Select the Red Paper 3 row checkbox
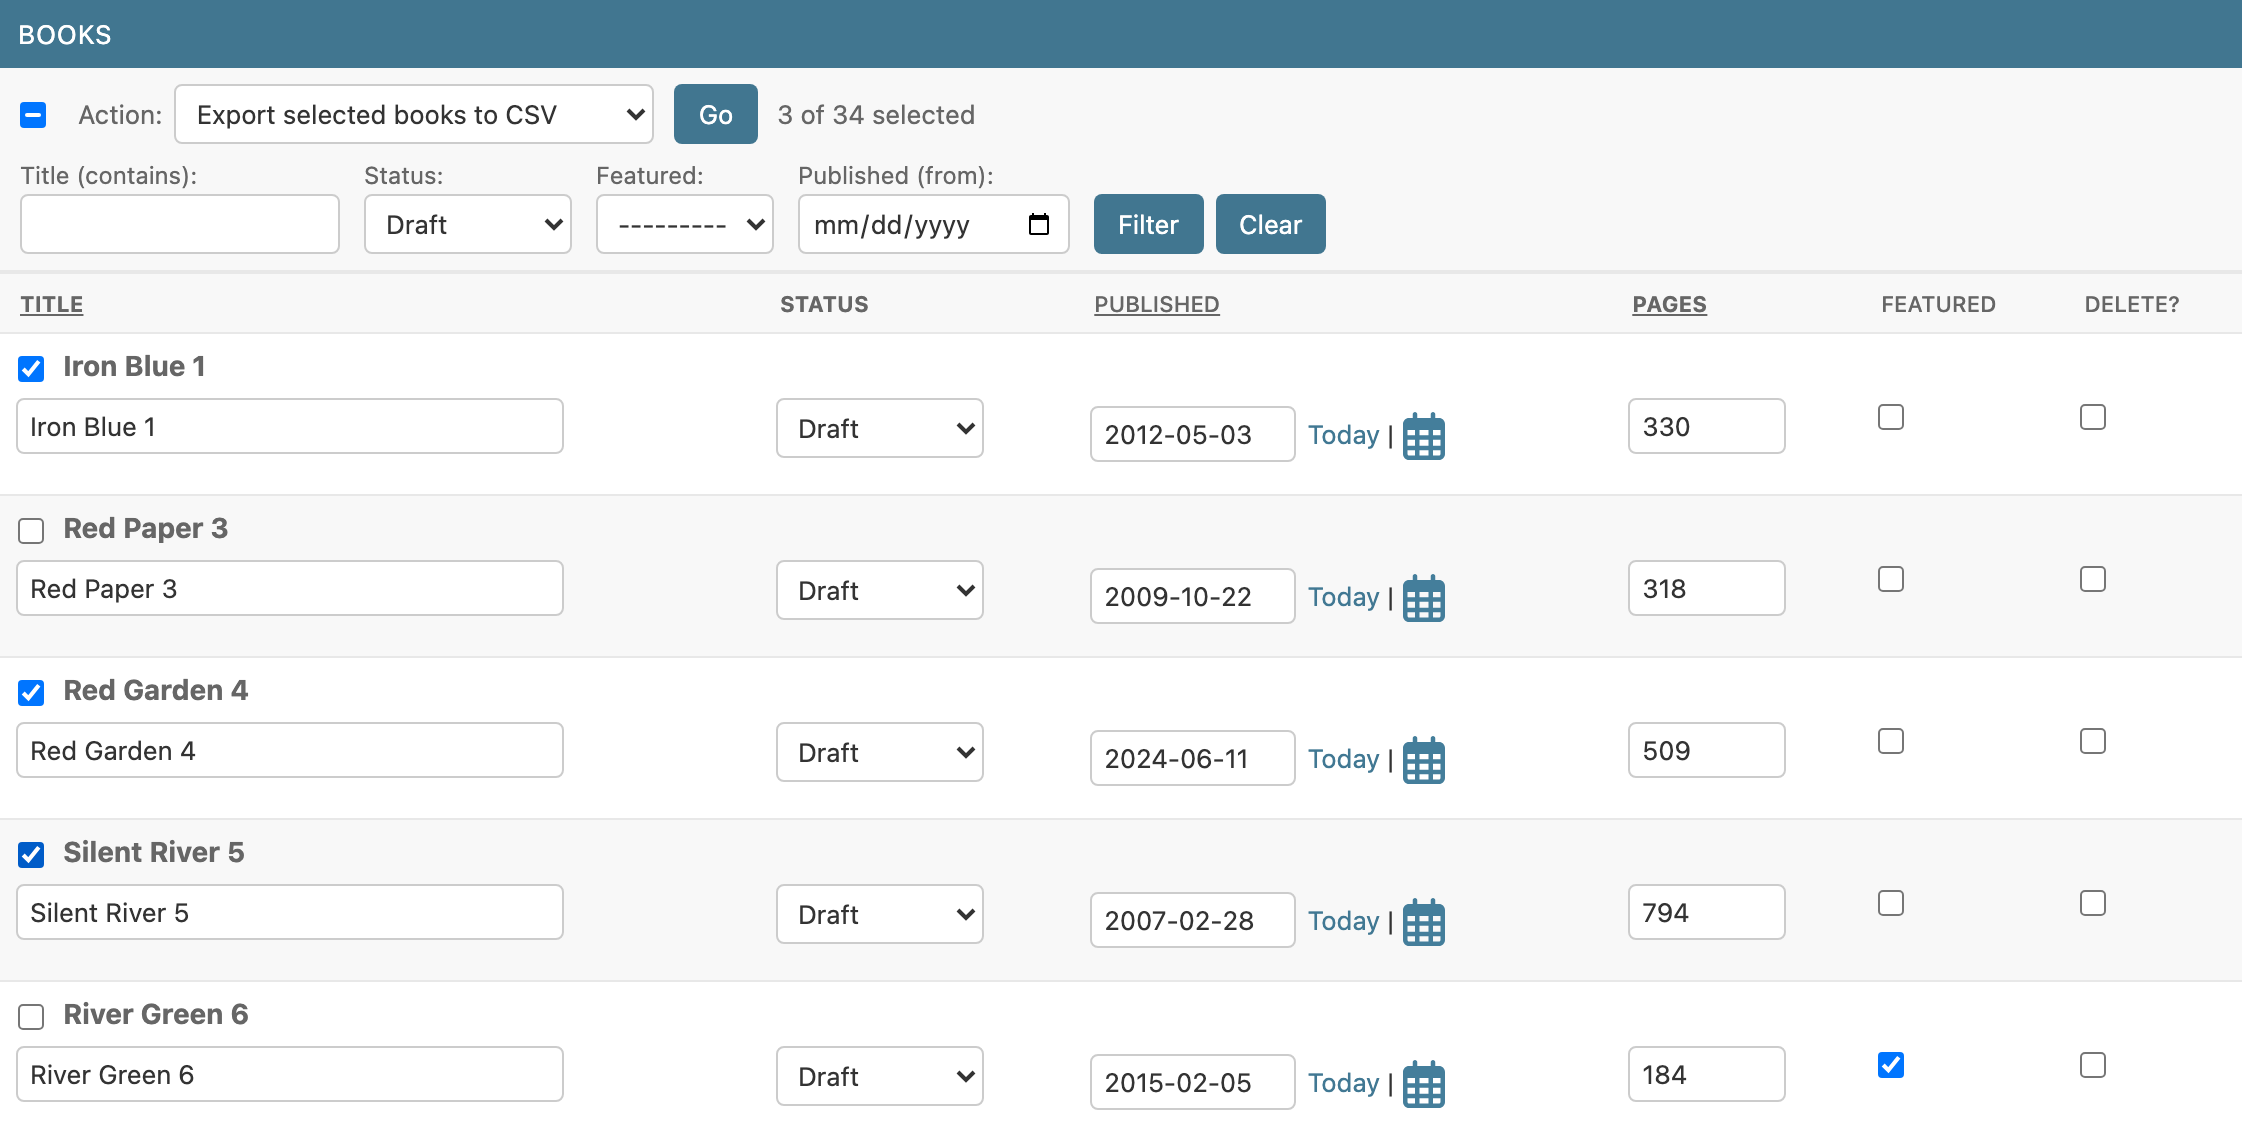The height and width of the screenshot is (1142, 2242). point(31,530)
